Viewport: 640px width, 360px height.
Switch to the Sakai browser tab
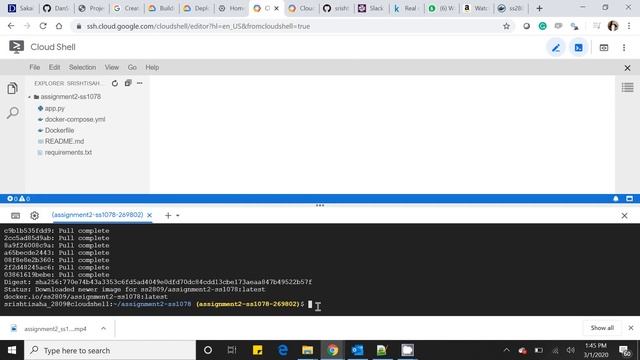20,8
